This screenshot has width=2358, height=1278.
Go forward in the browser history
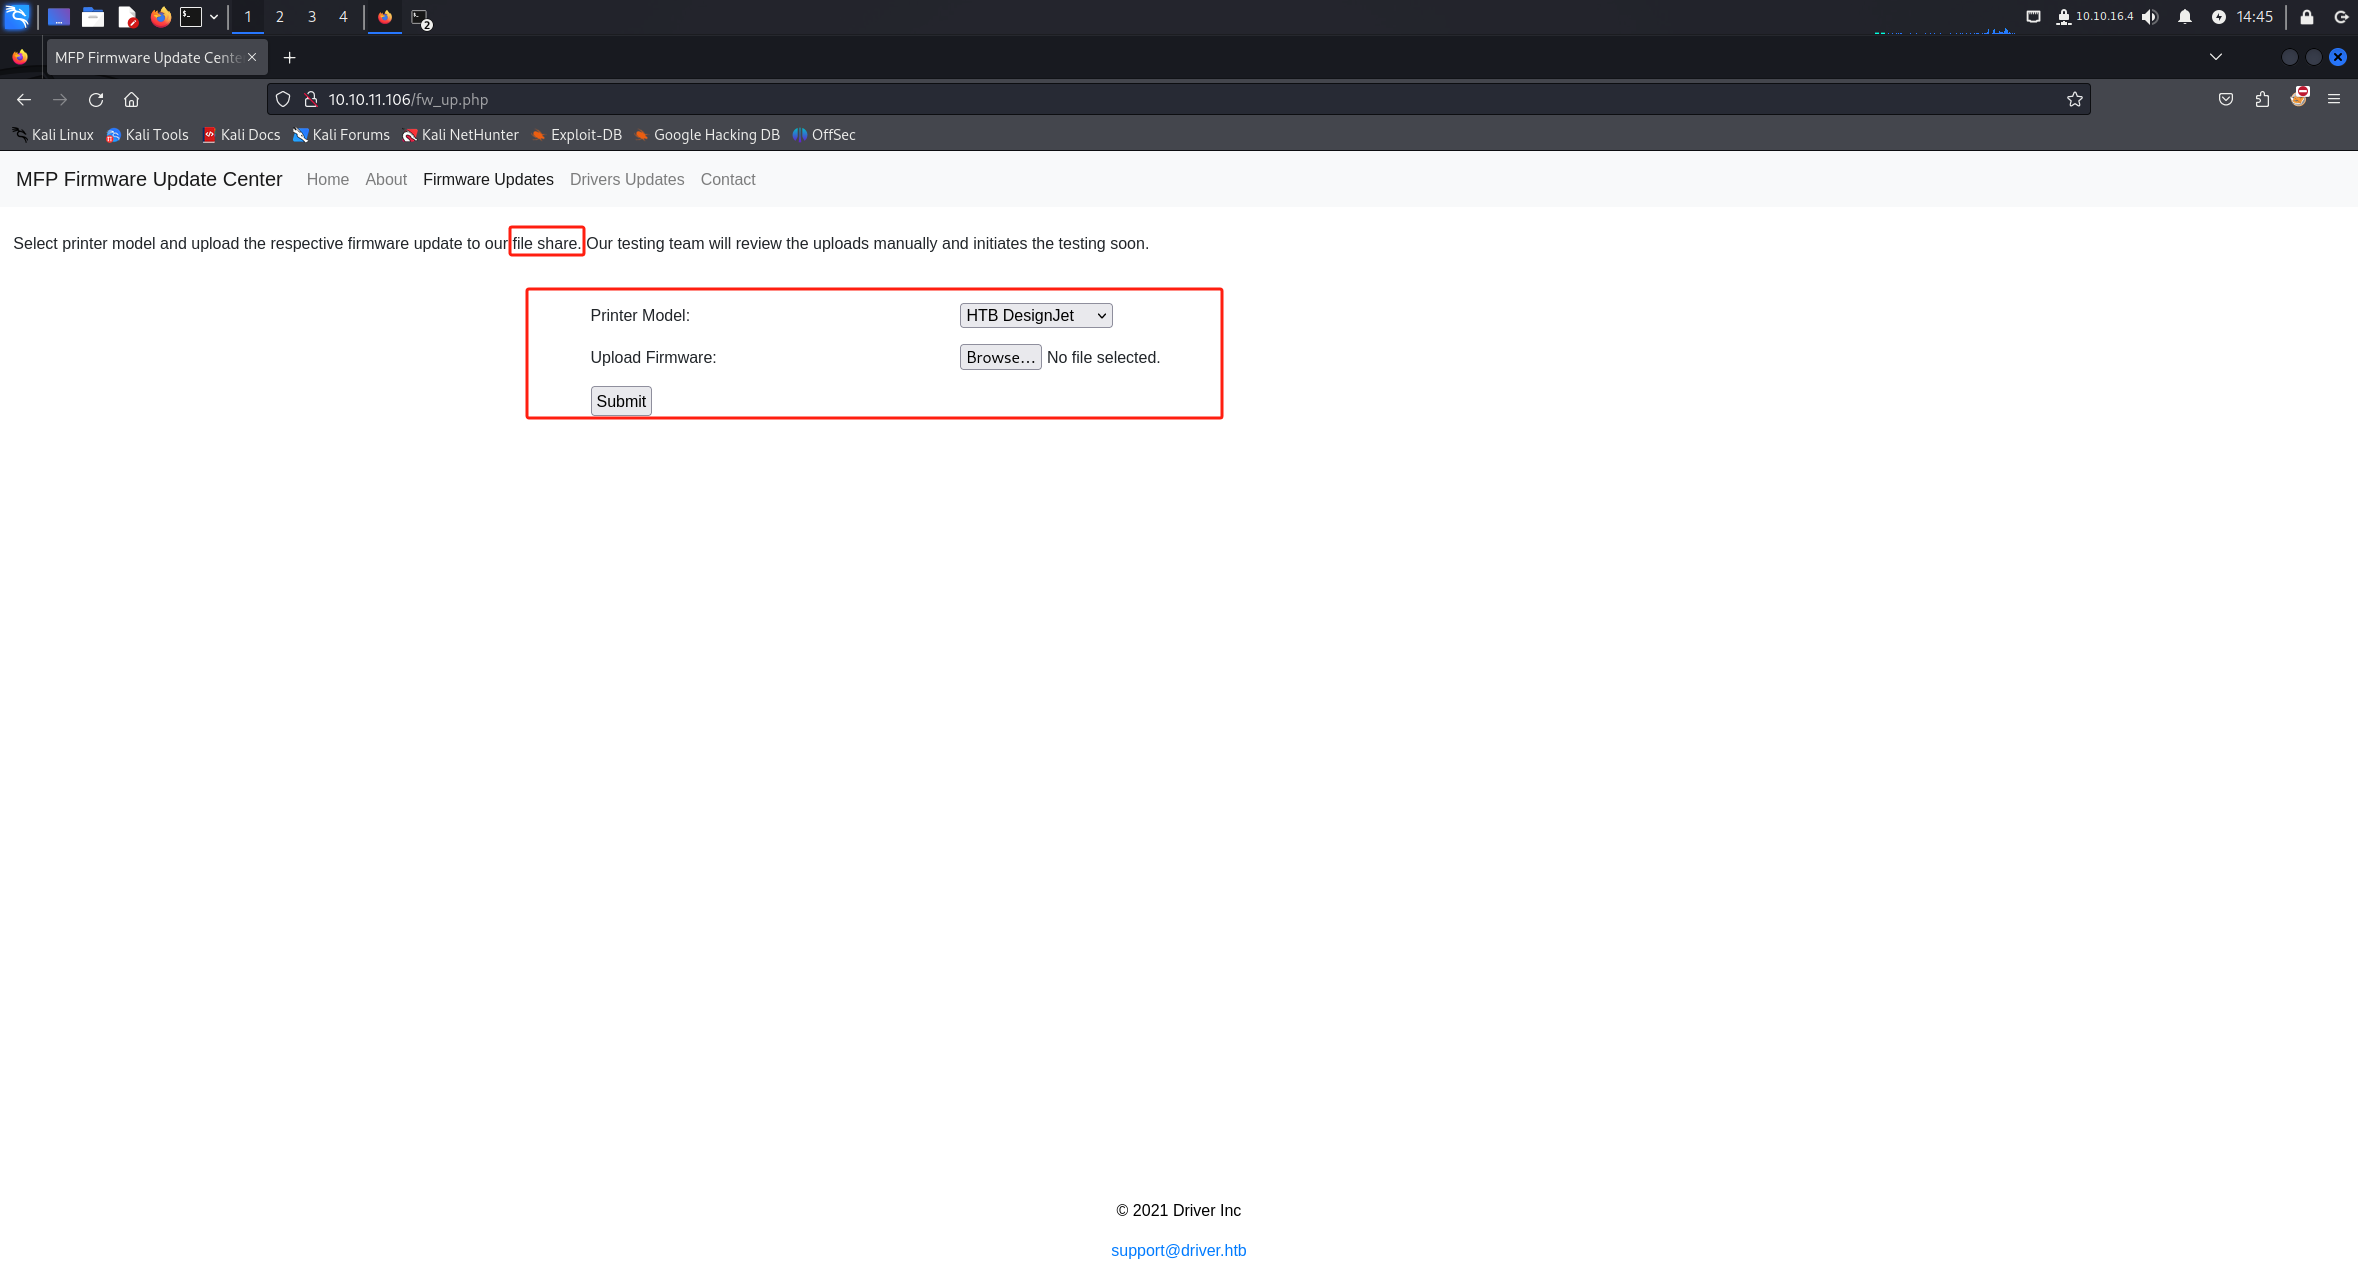(x=60, y=99)
